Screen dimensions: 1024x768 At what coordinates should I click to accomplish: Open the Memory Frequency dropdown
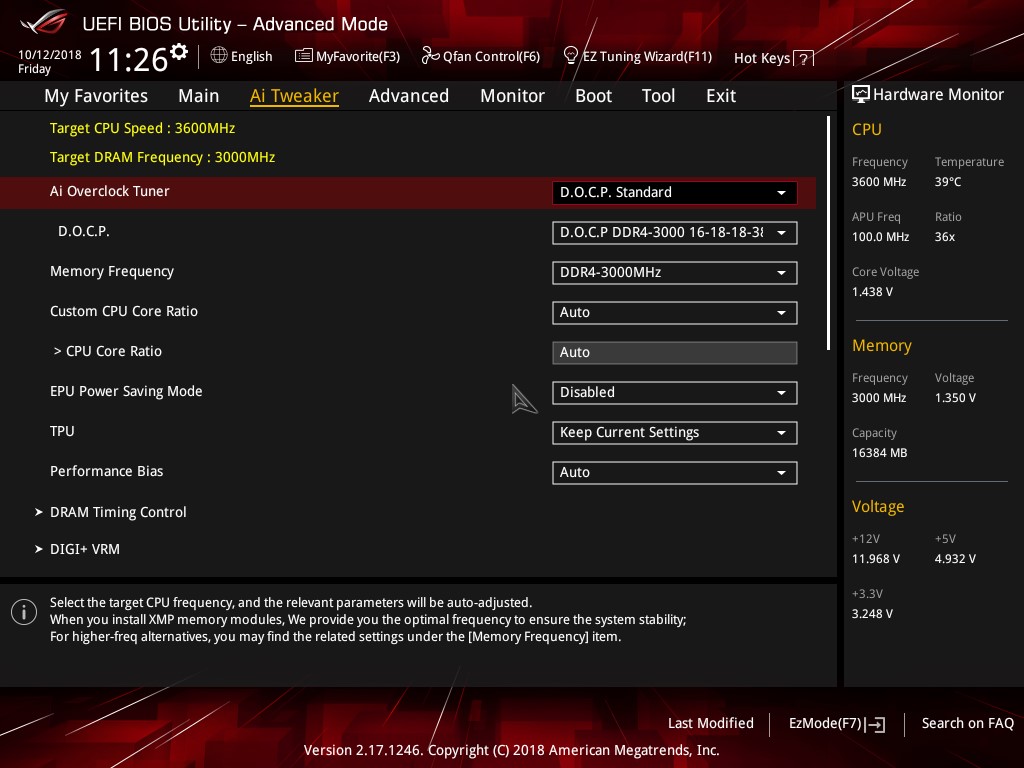[674, 272]
